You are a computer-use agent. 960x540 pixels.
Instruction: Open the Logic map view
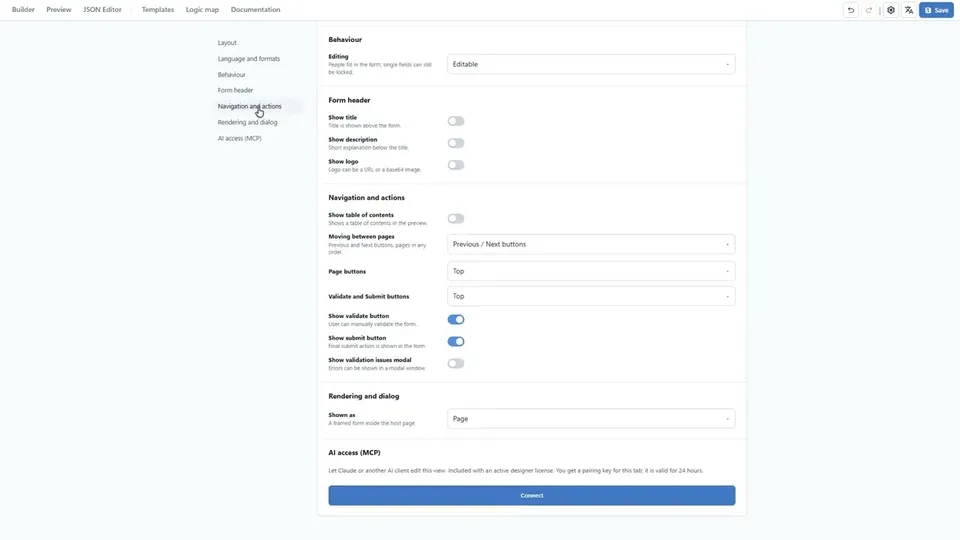[x=202, y=10]
